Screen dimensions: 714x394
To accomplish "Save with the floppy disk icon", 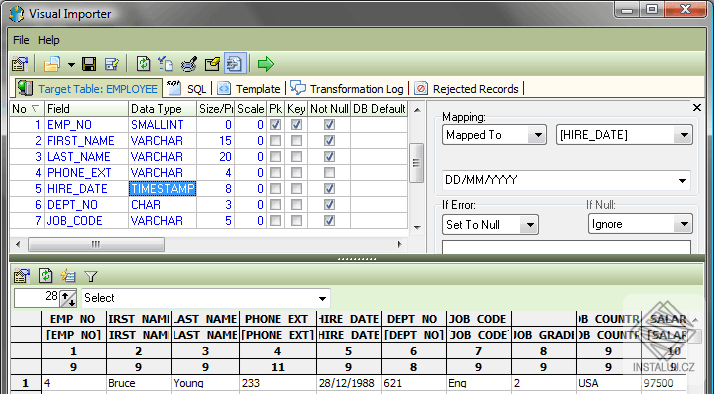I will (89, 64).
